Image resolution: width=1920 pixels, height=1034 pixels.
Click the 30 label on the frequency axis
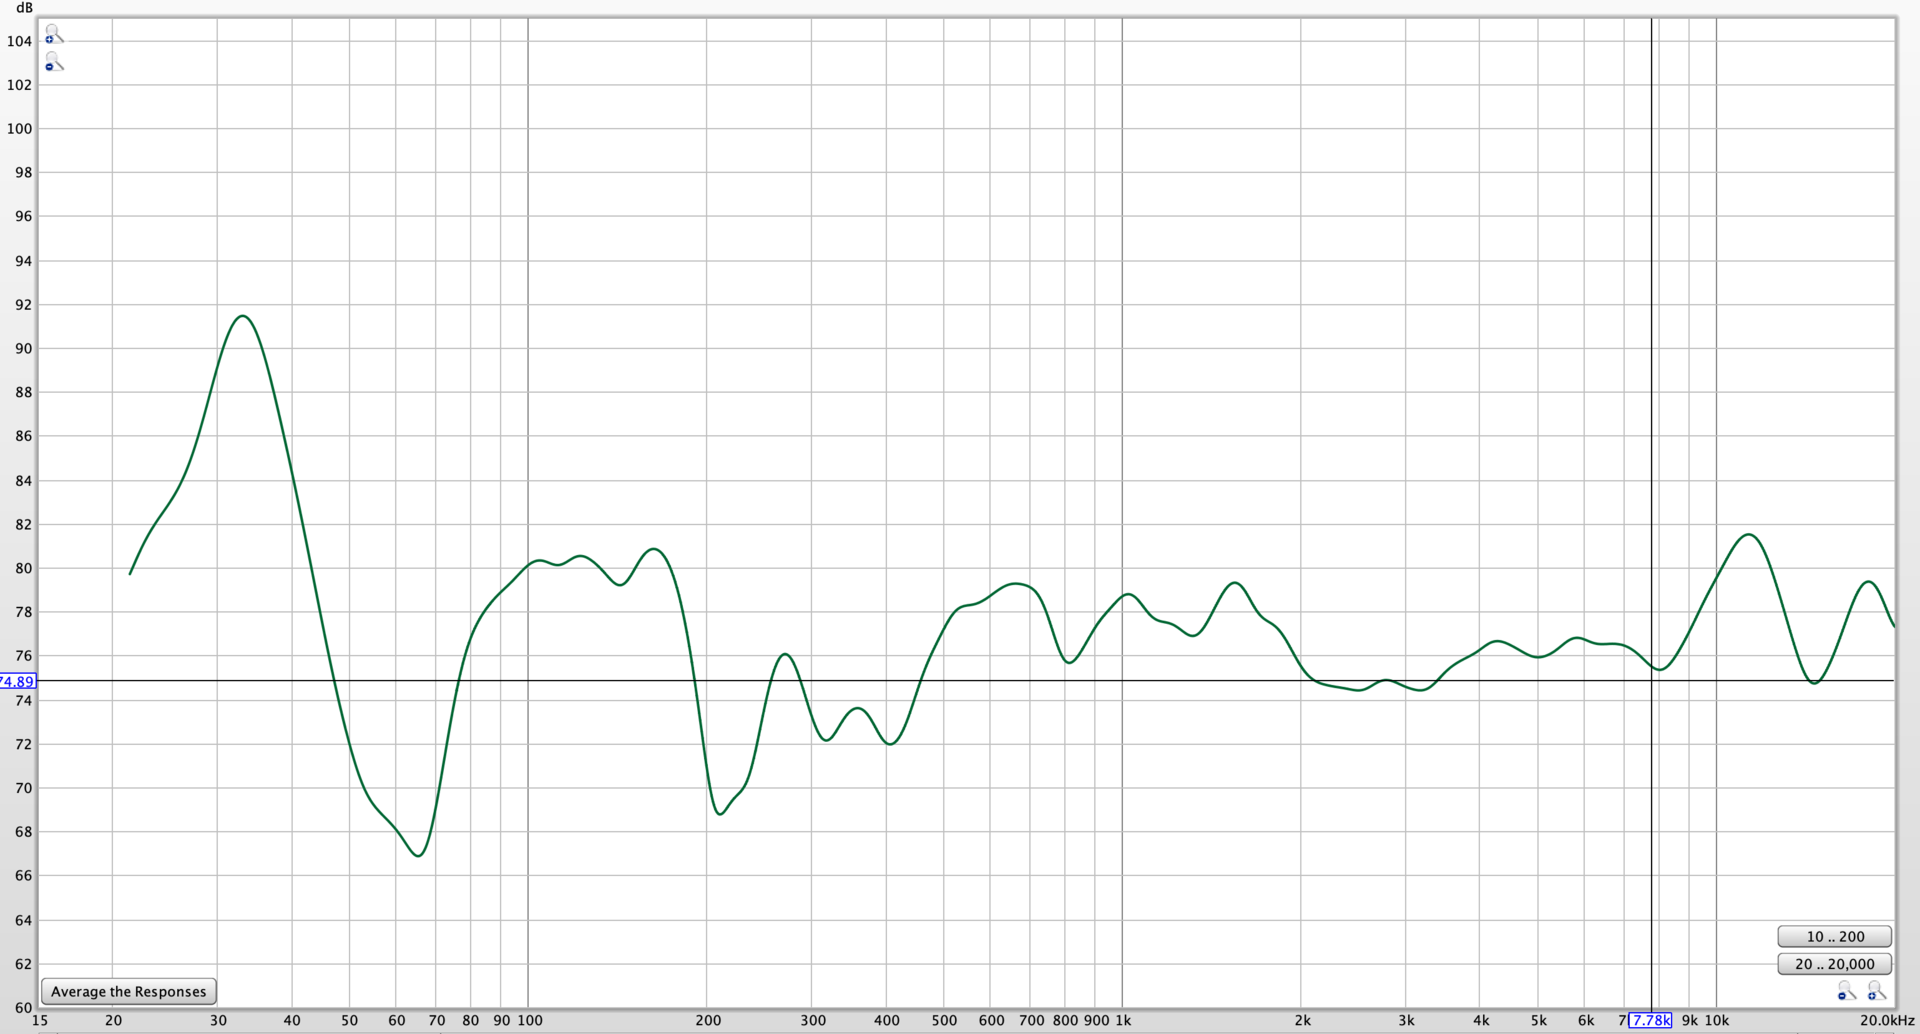coord(218,1020)
